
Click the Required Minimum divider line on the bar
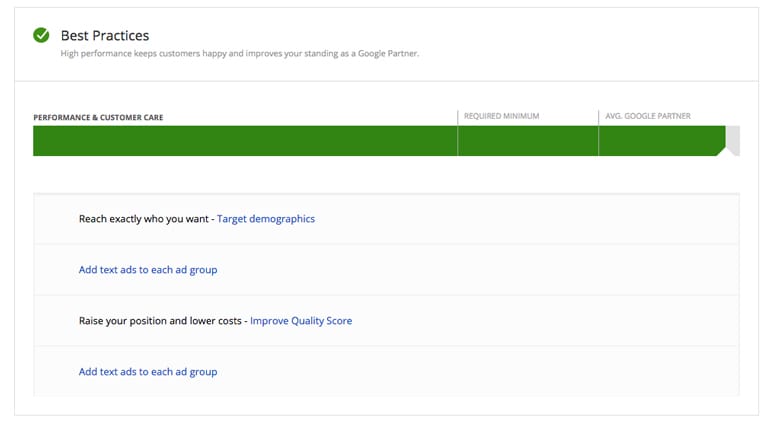coord(458,141)
